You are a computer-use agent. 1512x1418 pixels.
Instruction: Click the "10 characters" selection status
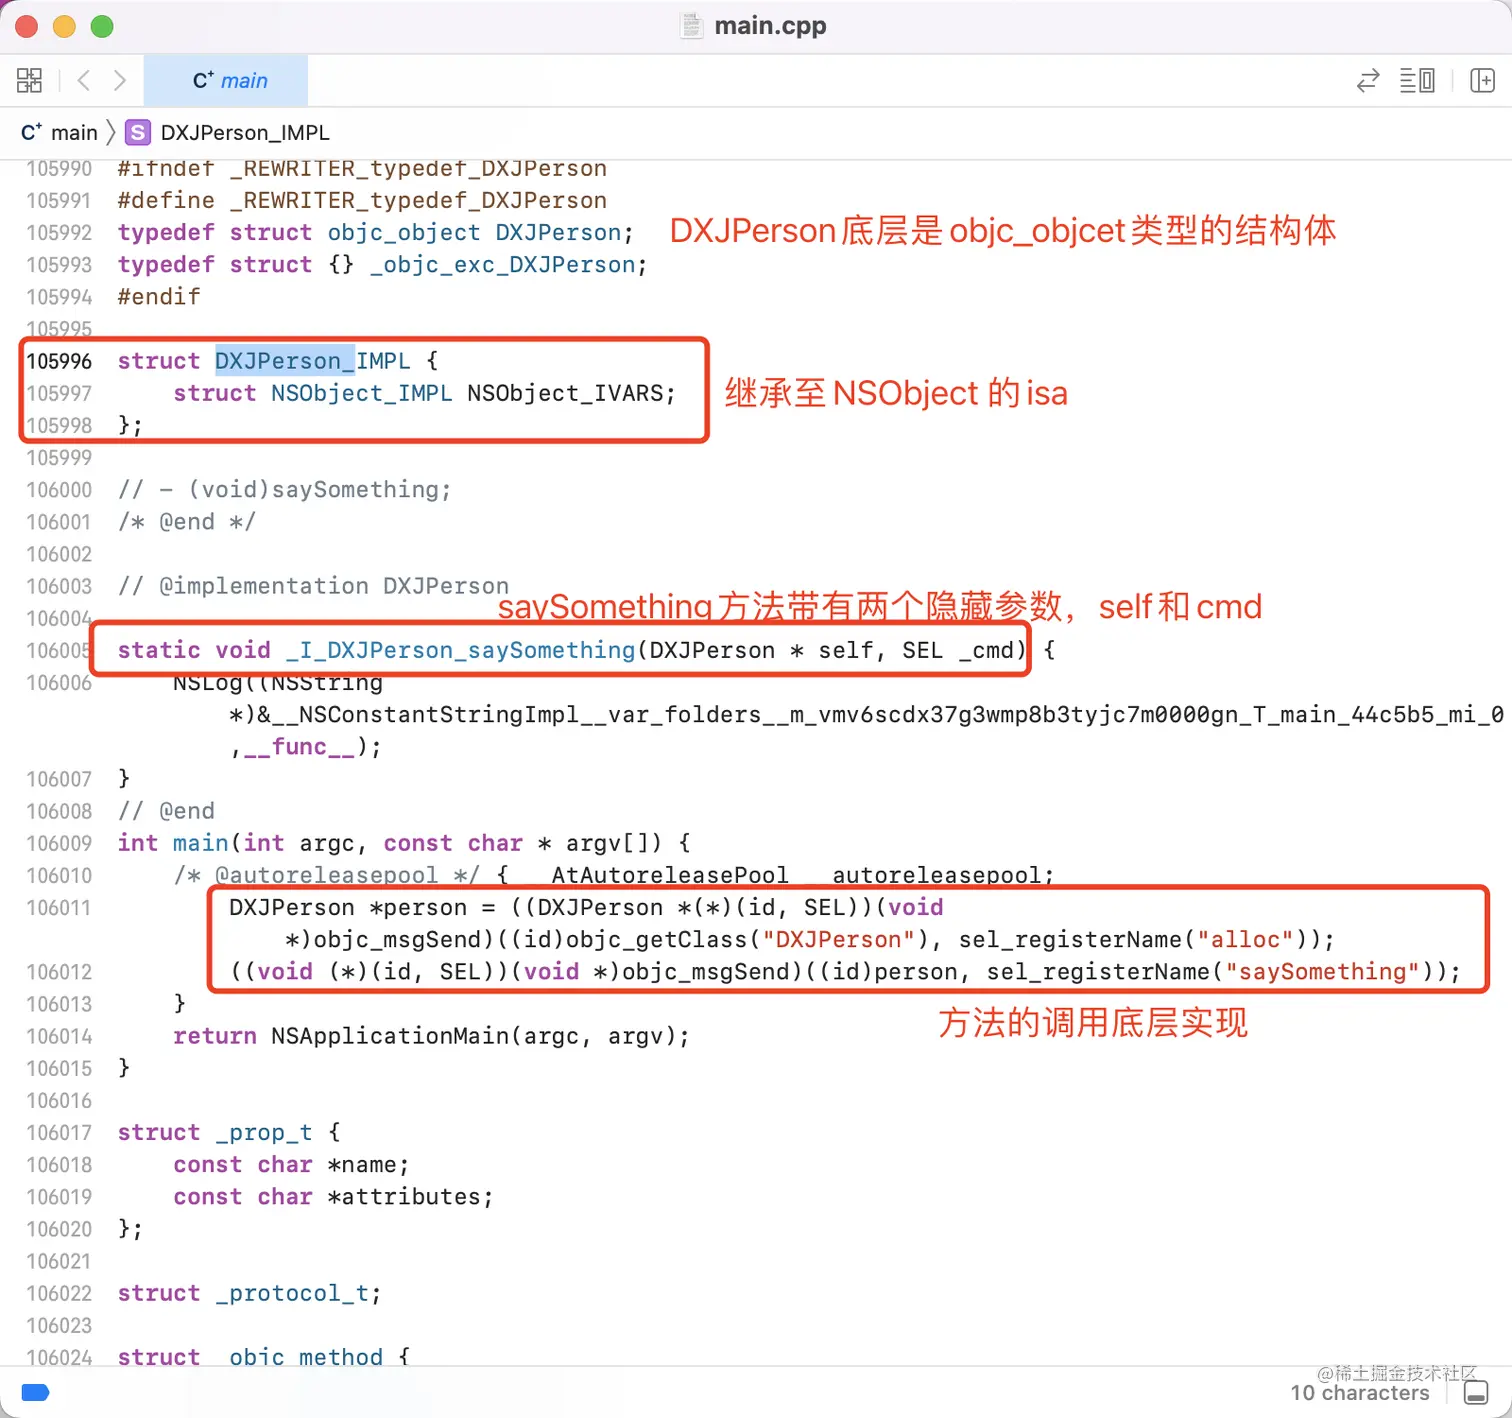(1360, 1393)
